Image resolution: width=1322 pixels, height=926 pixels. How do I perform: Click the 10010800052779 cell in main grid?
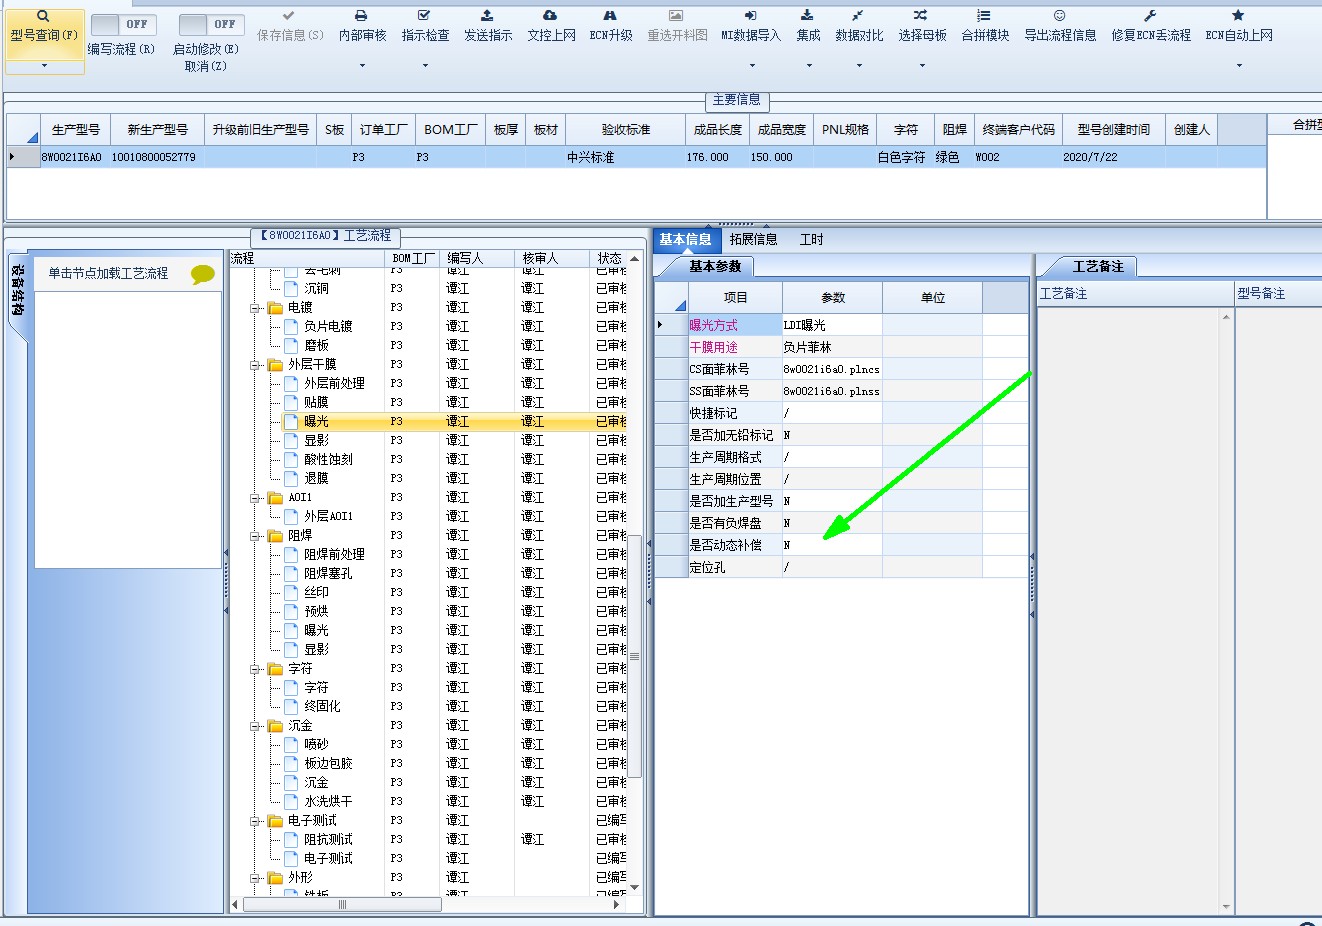156,157
